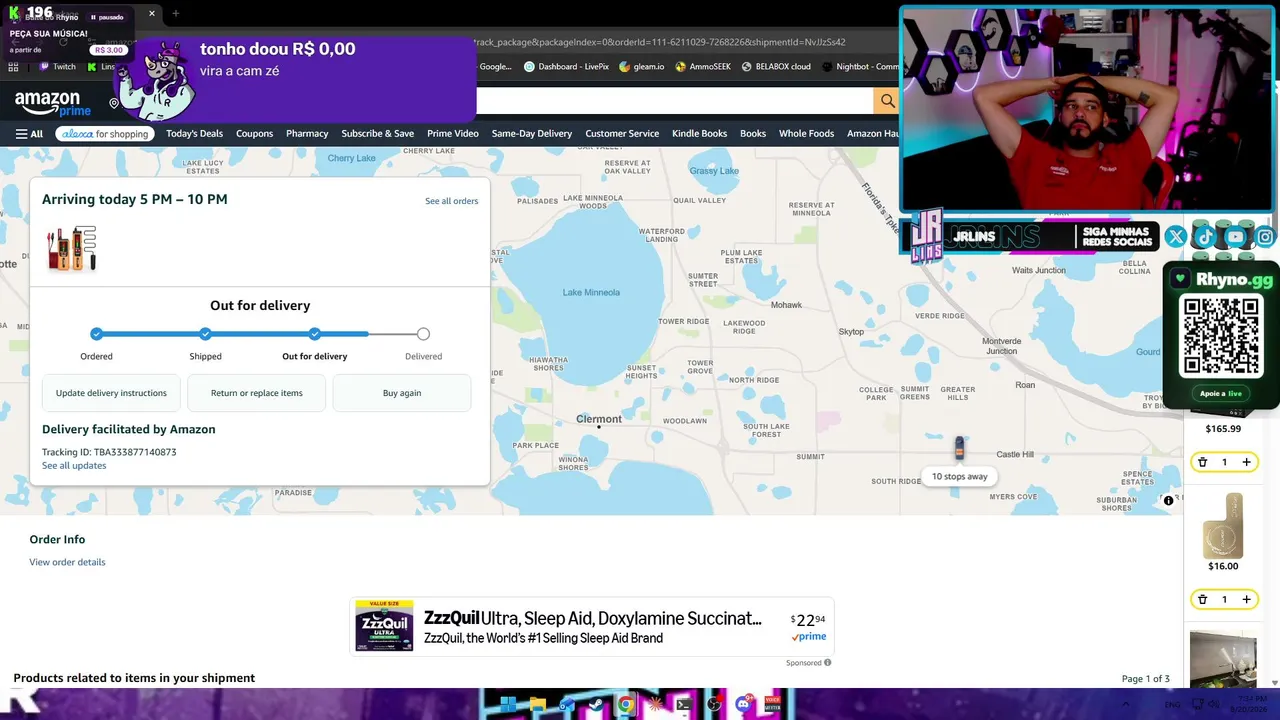
Task: Click Update delivery instructions button
Action: tap(111, 393)
